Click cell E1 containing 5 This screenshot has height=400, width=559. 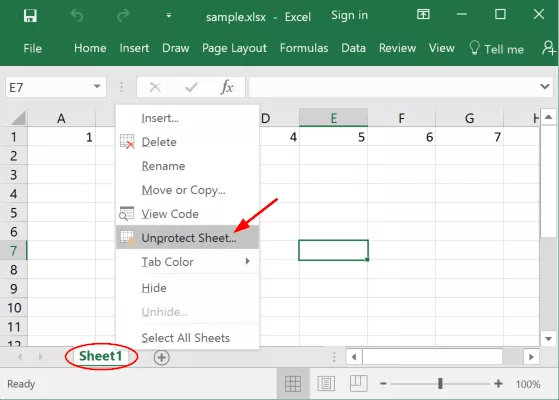[x=333, y=137]
